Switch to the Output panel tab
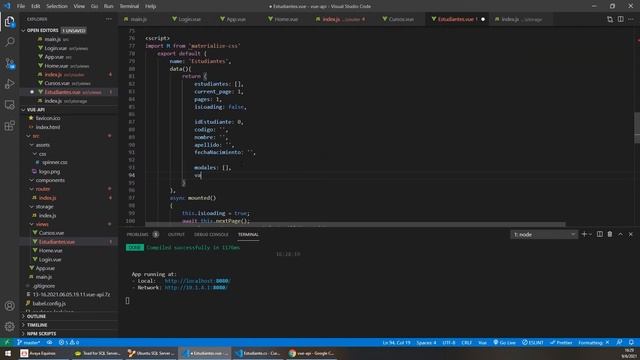The width and height of the screenshot is (640, 360). point(176,234)
